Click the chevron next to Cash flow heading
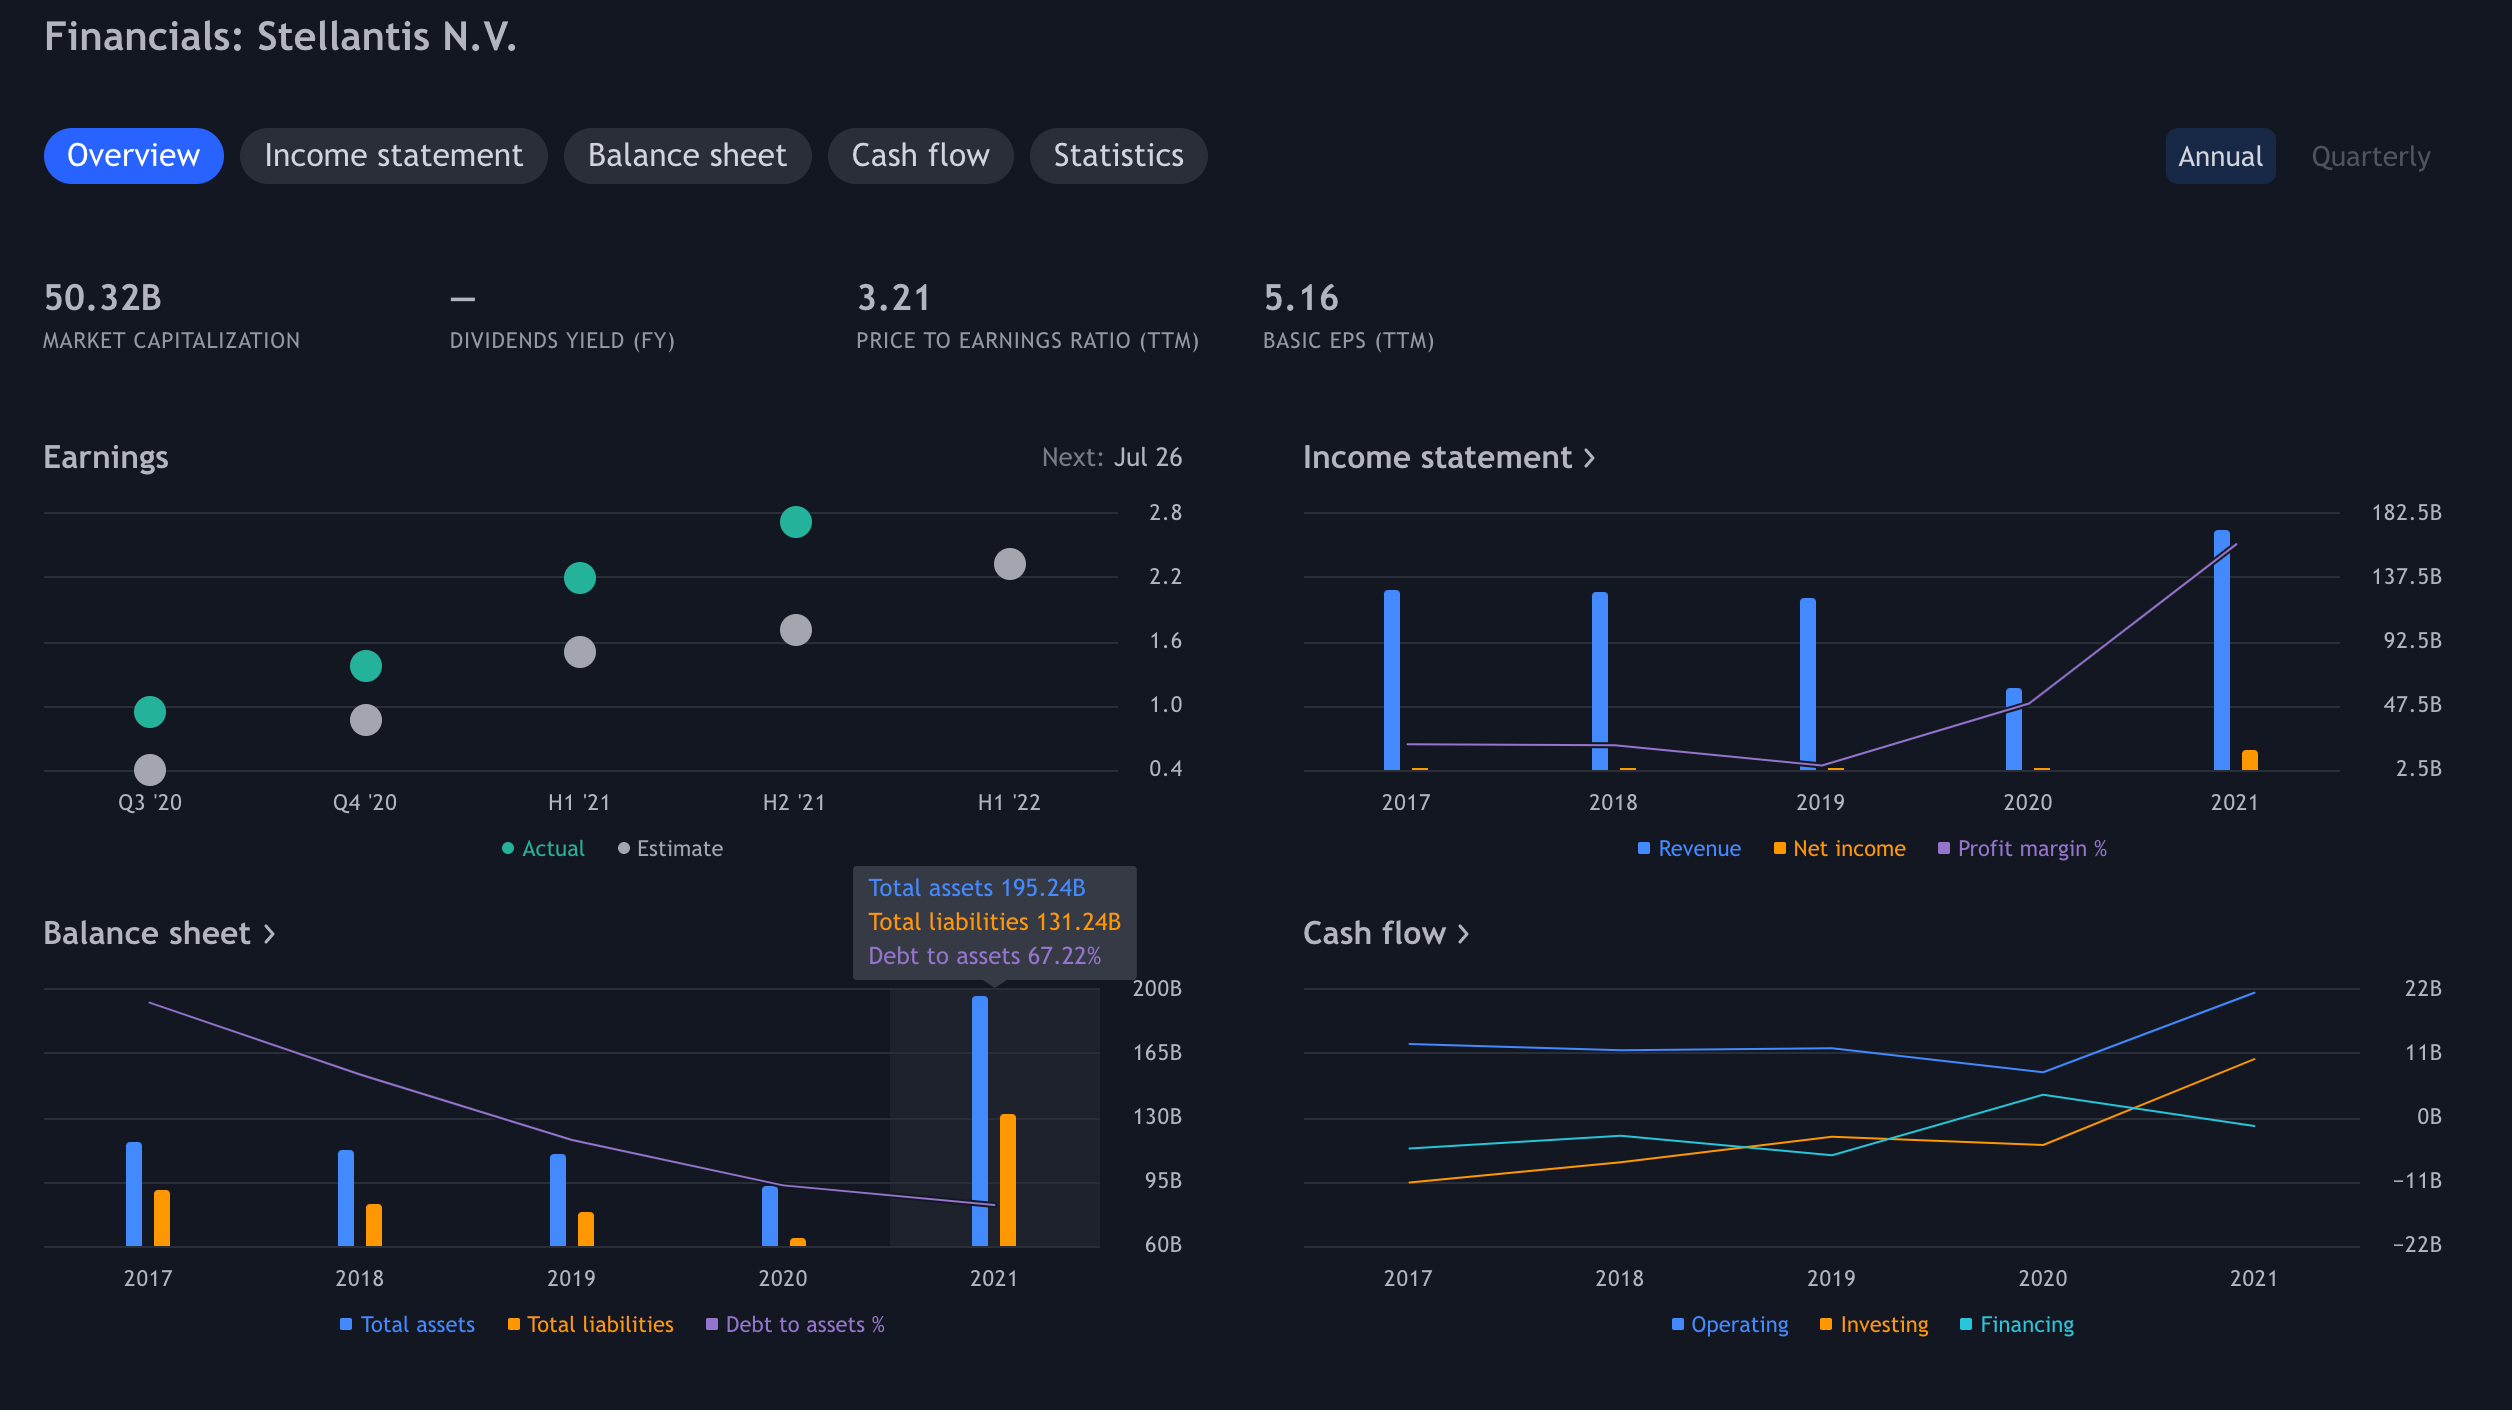The width and height of the screenshot is (2512, 1410). 1463,934
